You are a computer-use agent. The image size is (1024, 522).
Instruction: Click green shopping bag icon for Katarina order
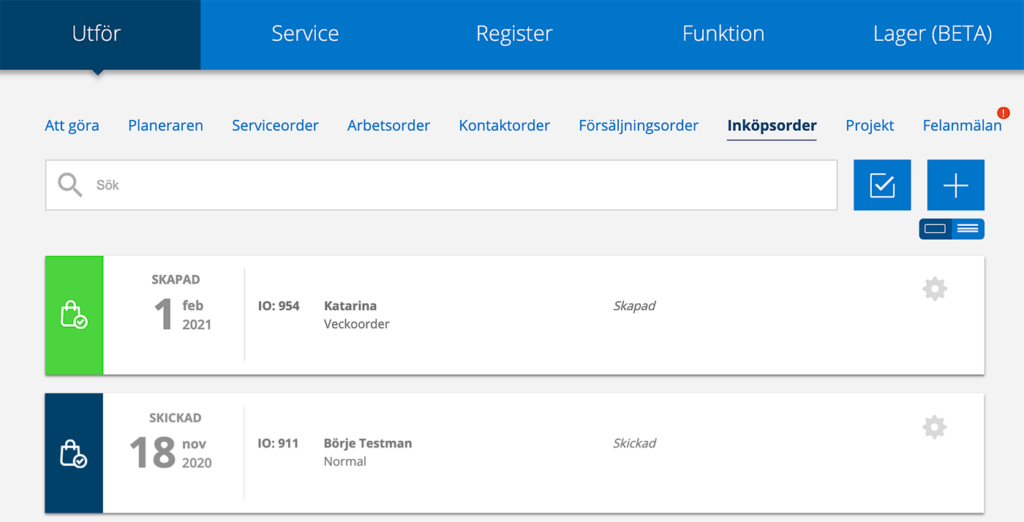pyautogui.click(x=74, y=315)
